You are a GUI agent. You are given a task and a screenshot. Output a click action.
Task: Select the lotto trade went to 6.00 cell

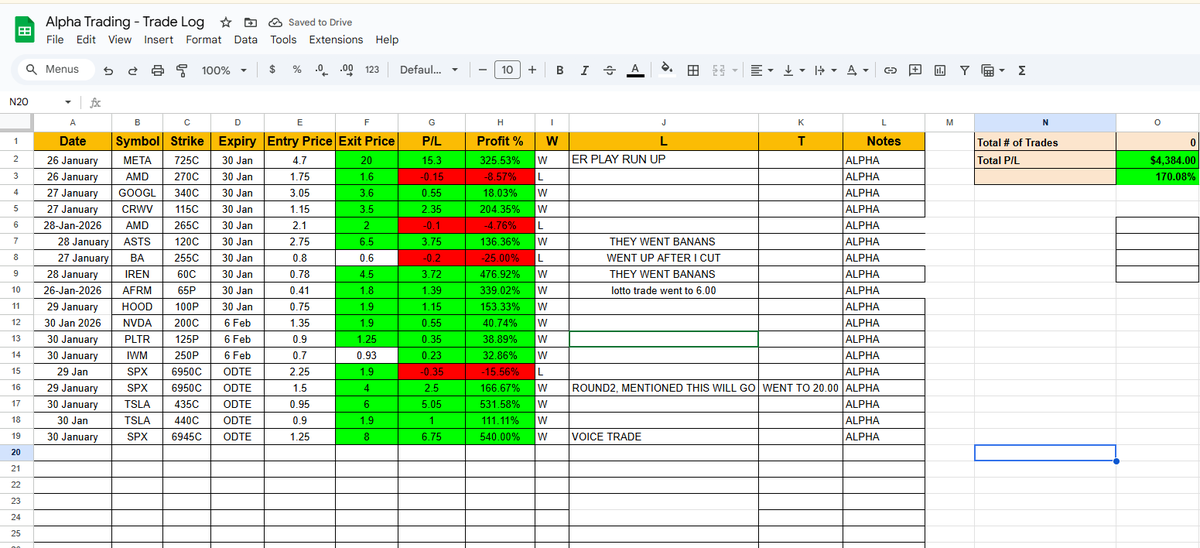(x=664, y=290)
